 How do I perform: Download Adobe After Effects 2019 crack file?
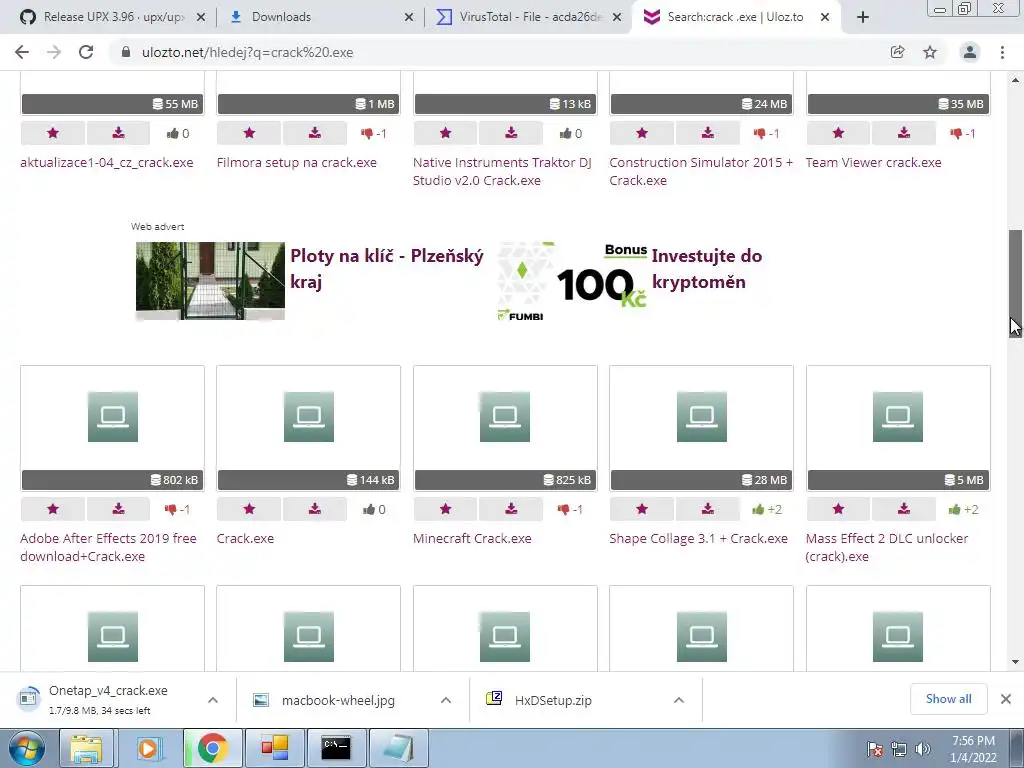118,509
